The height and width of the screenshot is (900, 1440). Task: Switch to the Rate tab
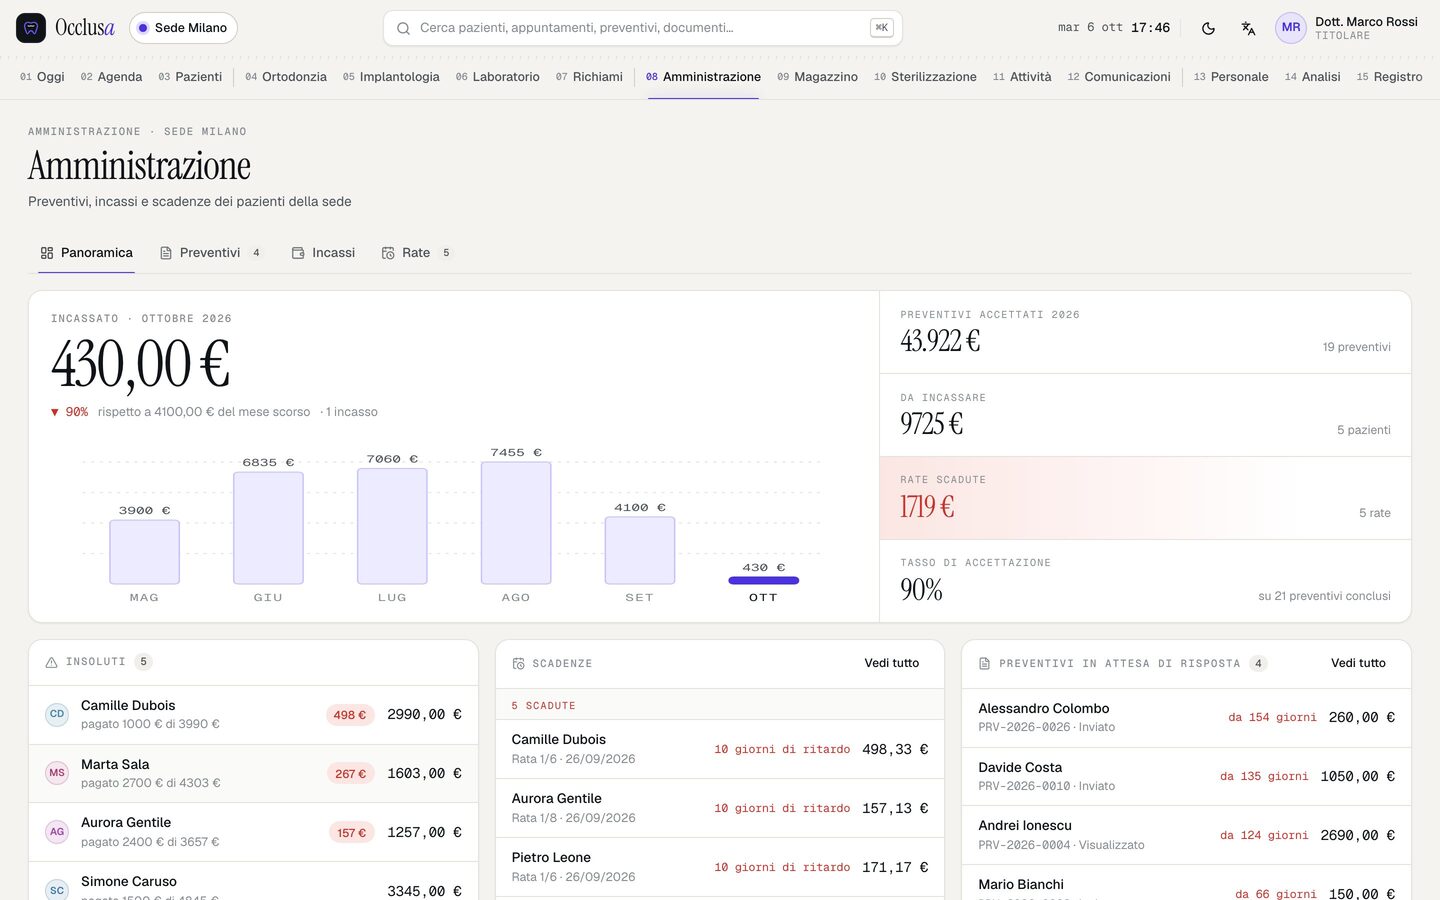[x=416, y=253]
